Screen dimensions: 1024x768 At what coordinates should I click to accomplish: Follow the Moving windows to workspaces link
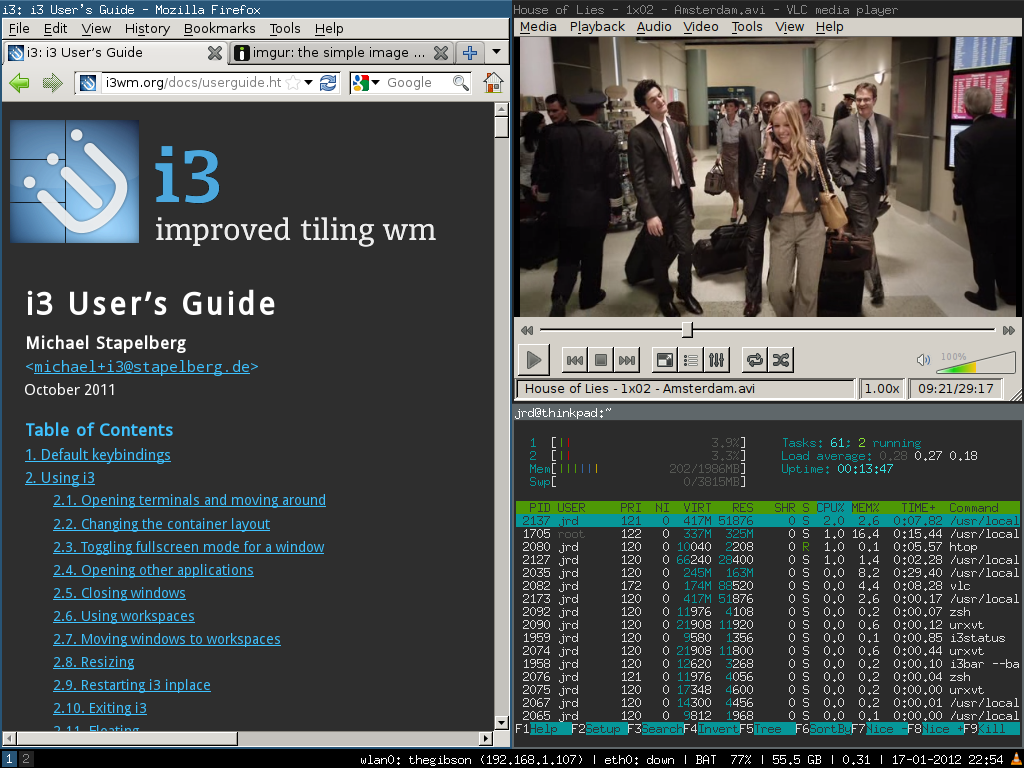click(x=167, y=639)
